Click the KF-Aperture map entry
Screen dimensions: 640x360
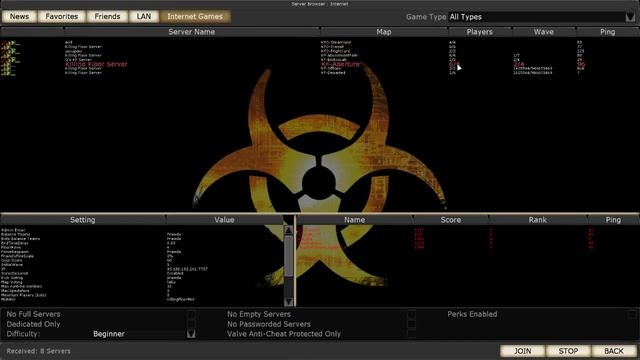(340, 64)
